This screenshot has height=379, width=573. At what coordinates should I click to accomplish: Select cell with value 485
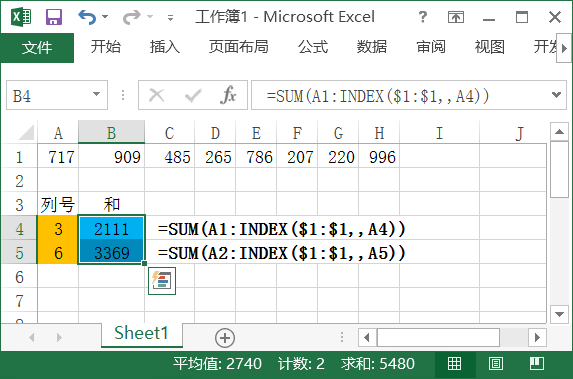point(170,157)
